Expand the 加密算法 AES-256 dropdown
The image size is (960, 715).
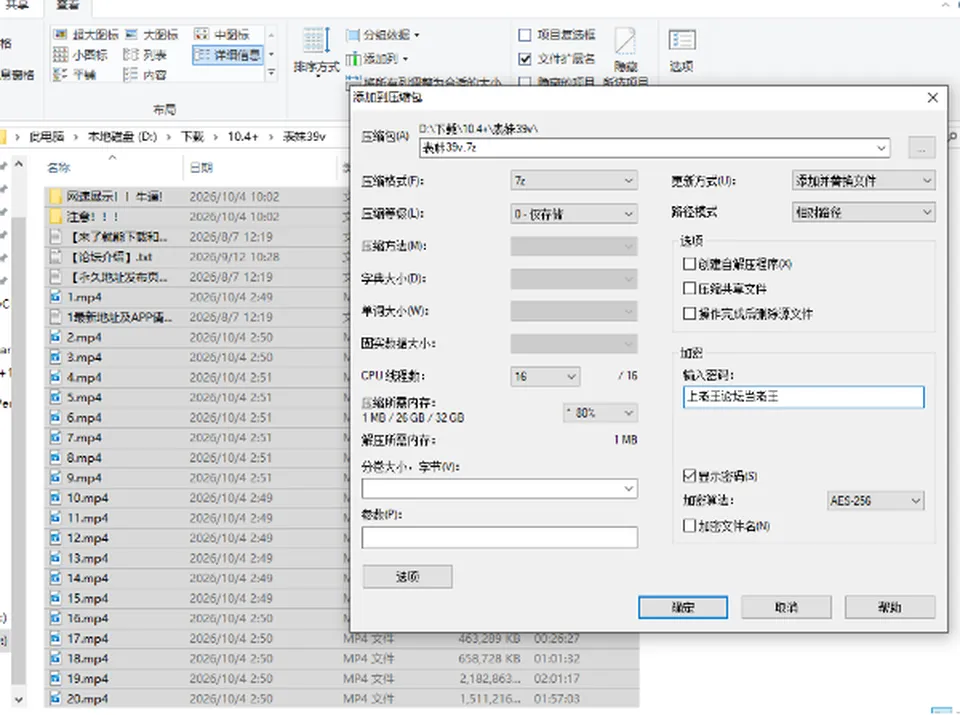(x=875, y=501)
